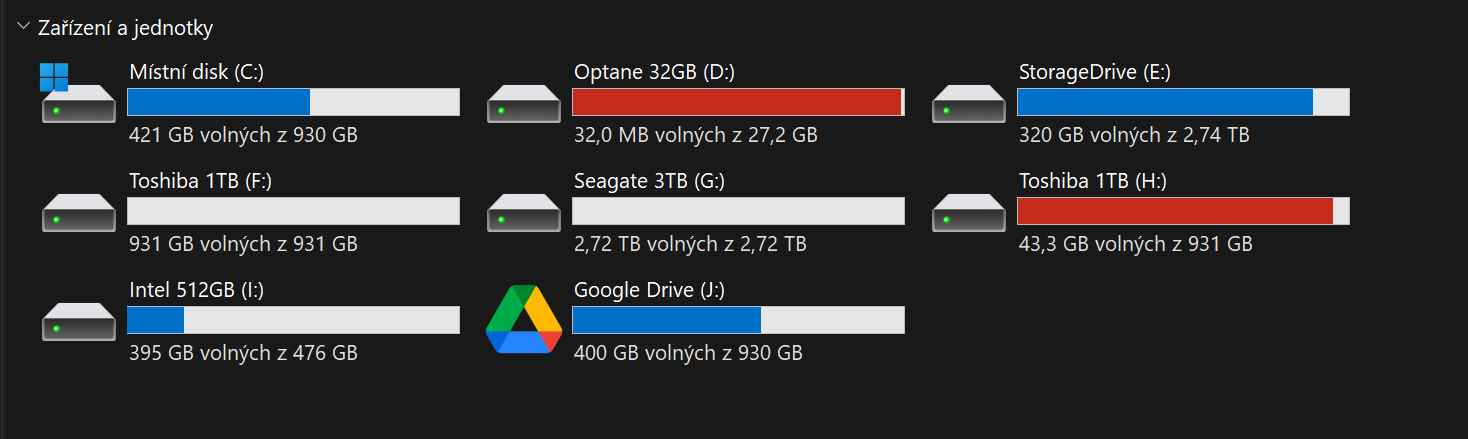This screenshot has width=1468, height=439.
Task: Click the Toshiba 1TB (F:) drive icon
Action: coord(79,212)
